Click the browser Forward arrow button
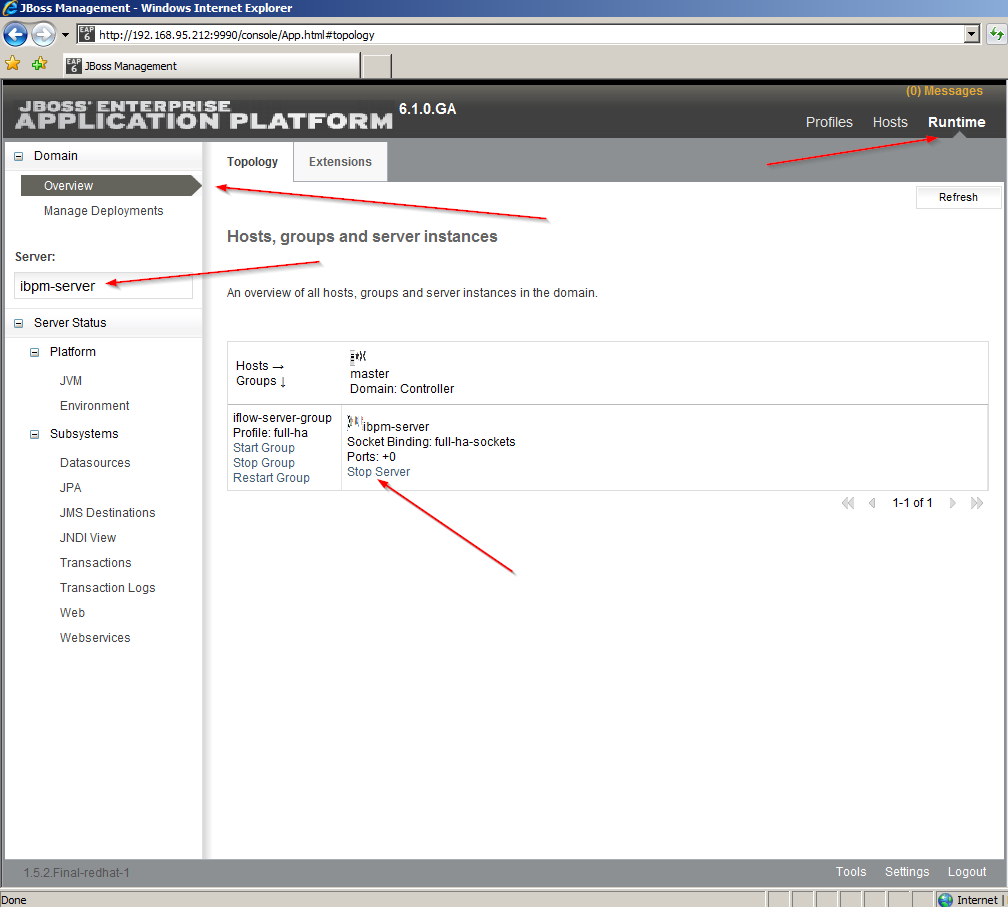Screen dimensions: 1008x907 click(43, 35)
